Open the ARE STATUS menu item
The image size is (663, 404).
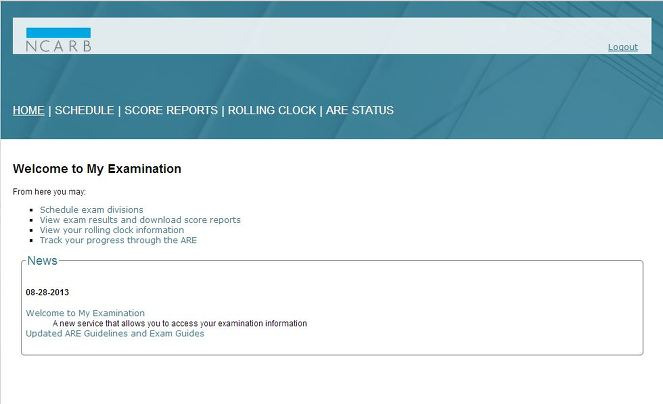(x=359, y=110)
